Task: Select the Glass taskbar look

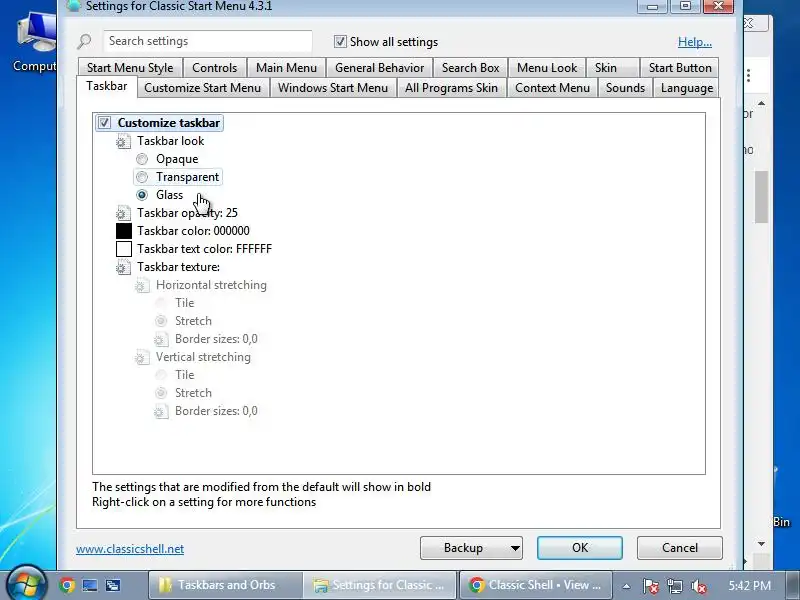Action: click(142, 195)
